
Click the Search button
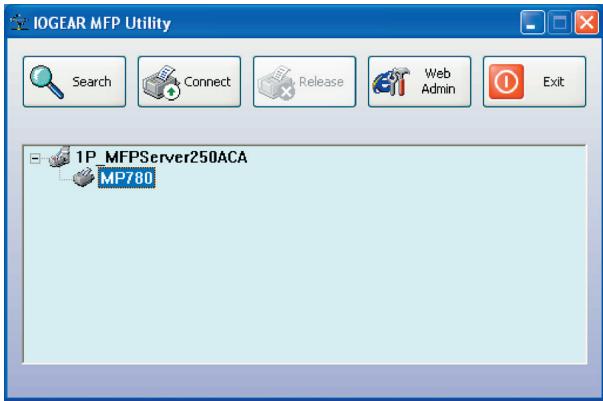pyautogui.click(x=74, y=82)
